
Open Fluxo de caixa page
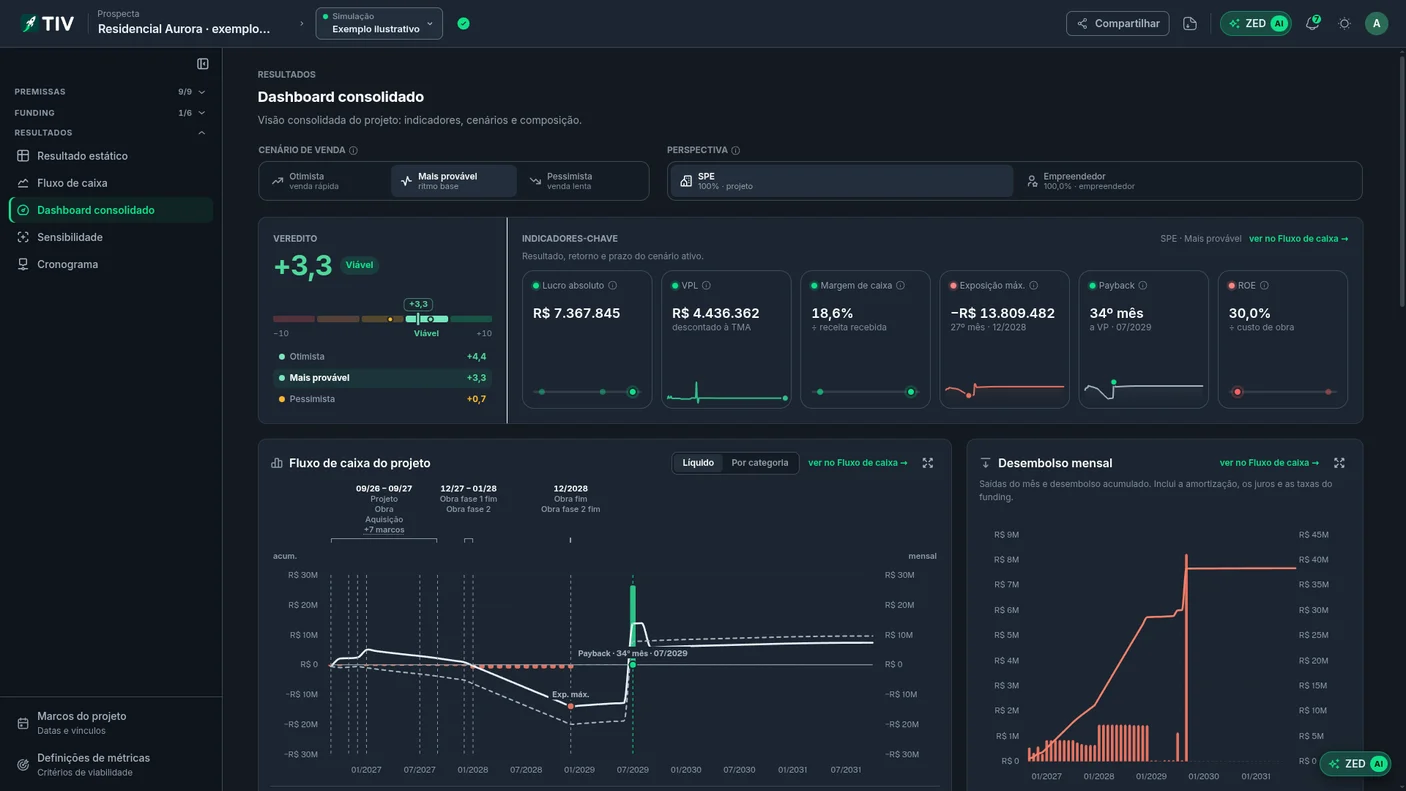click(x=111, y=183)
